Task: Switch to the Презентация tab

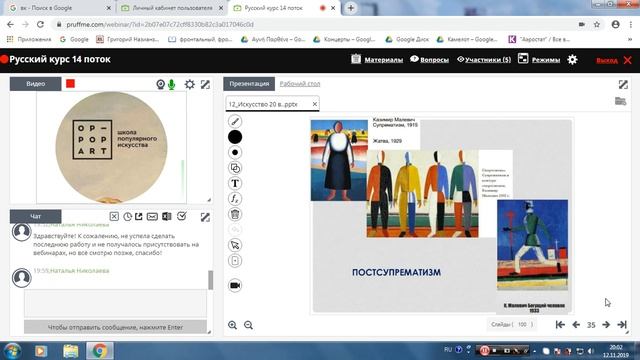Action: pos(249,84)
